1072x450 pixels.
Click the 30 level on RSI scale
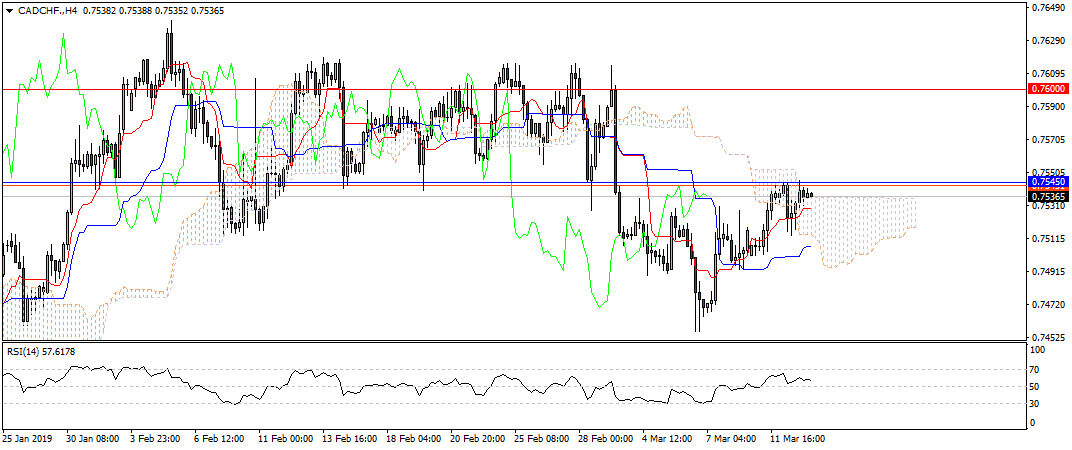pos(1036,404)
